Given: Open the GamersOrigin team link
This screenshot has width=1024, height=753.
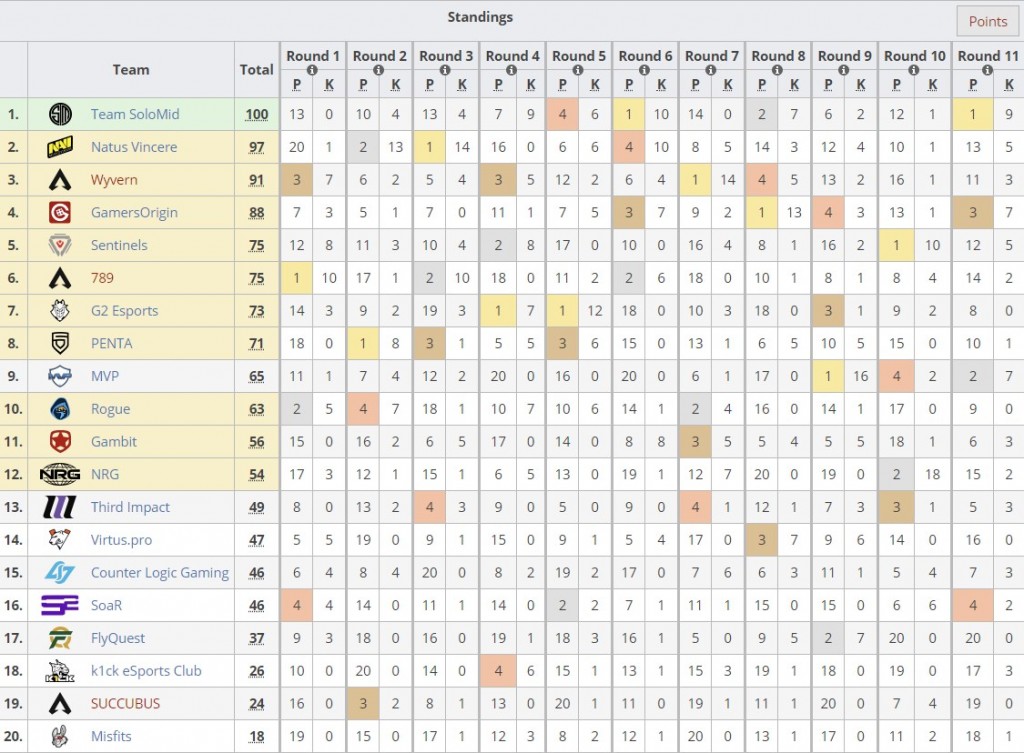Looking at the screenshot, I should [x=134, y=213].
